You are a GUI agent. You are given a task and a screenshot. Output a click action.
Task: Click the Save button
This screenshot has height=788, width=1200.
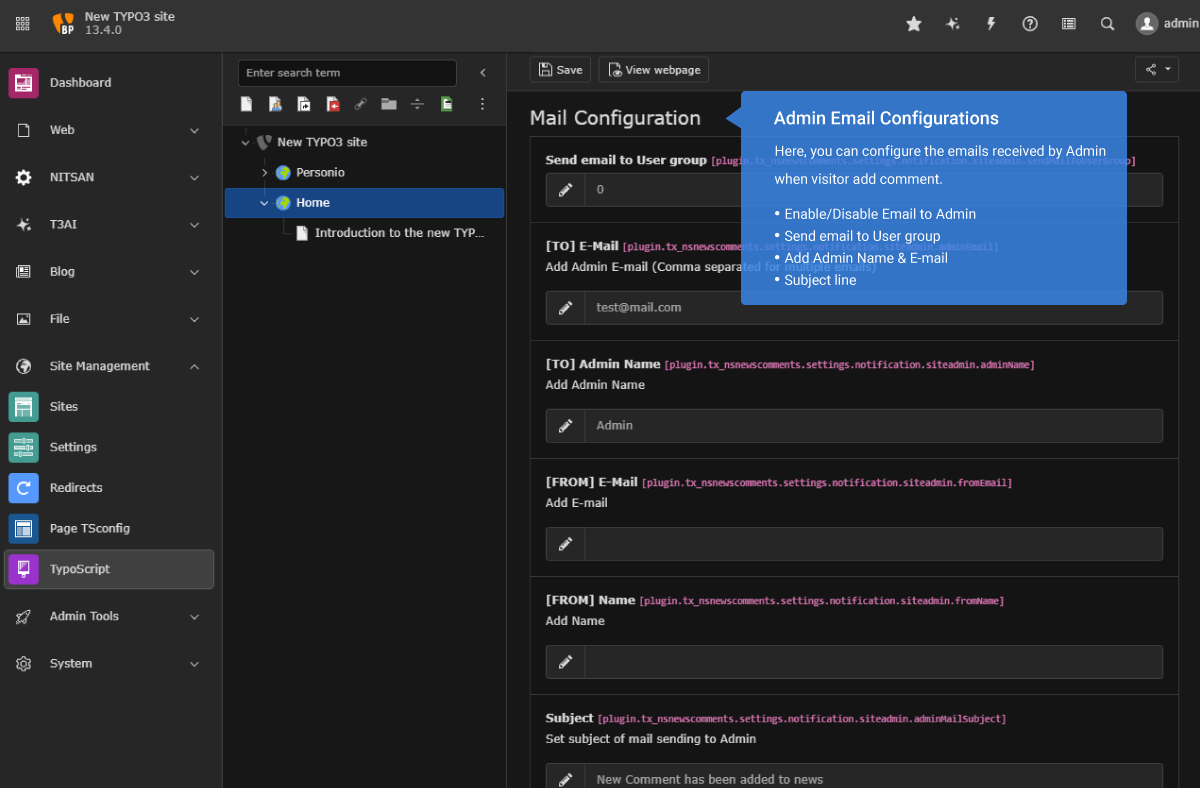(560, 70)
